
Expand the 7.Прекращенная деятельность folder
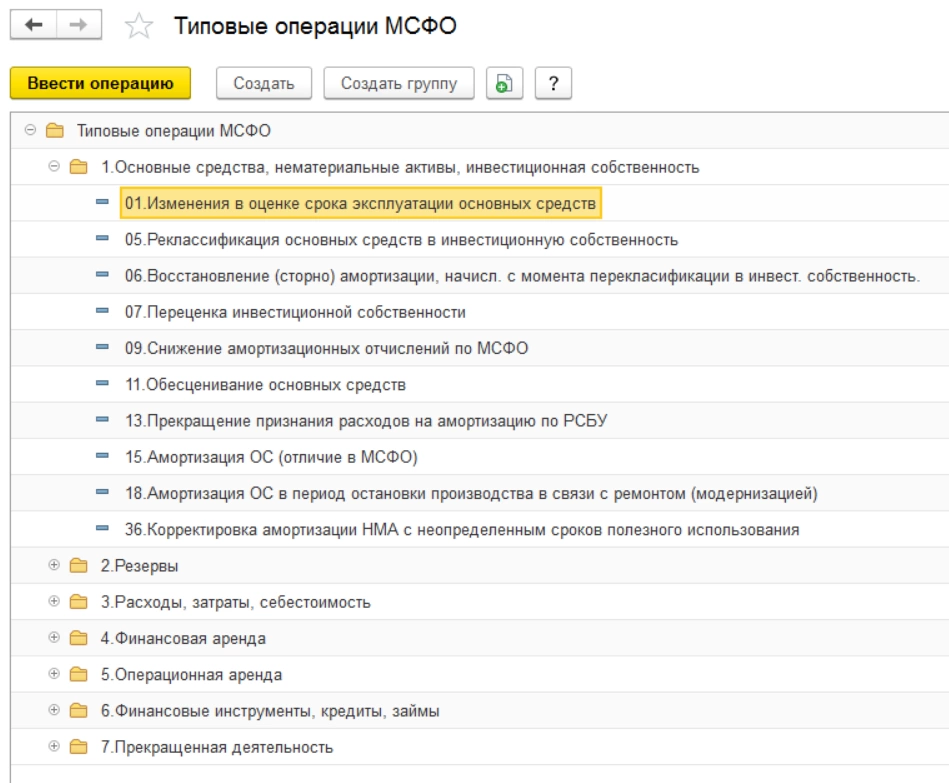click(x=54, y=747)
